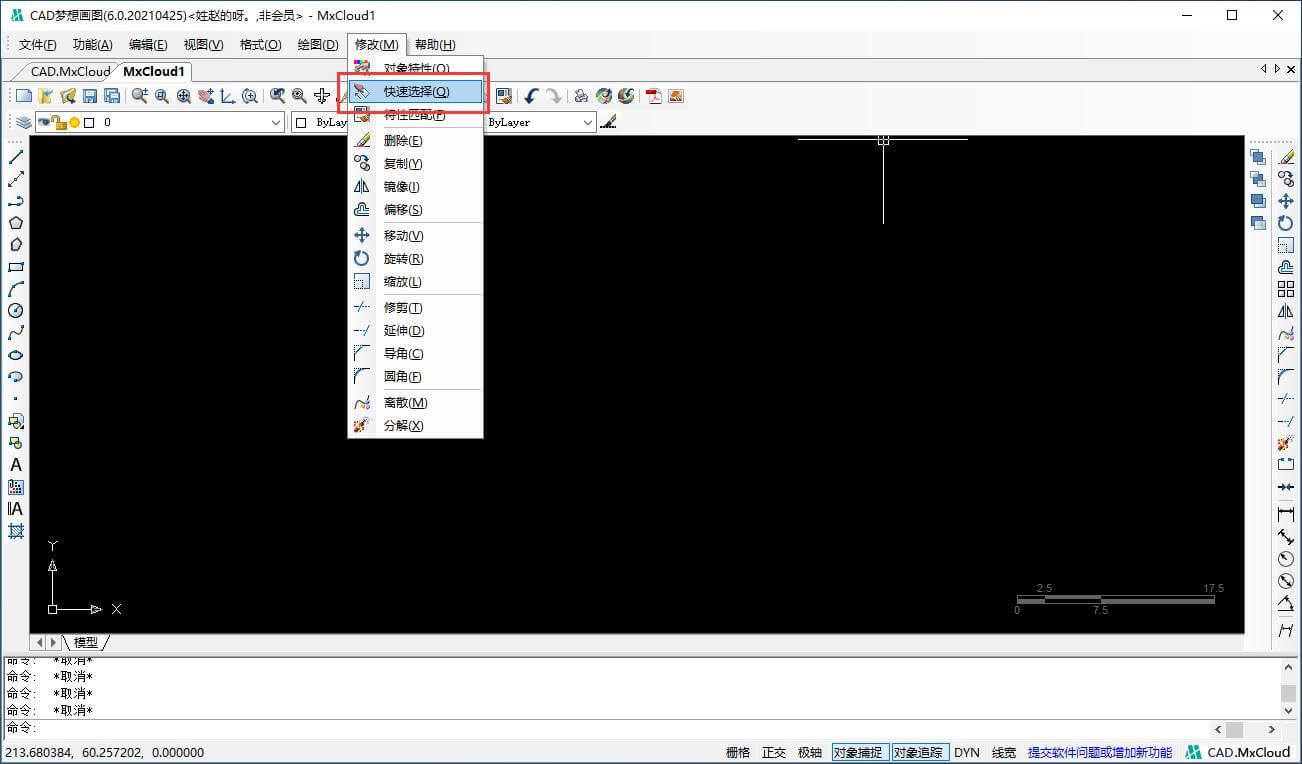Select the Rectangle draw tool
This screenshot has height=764, width=1302.
16,267
